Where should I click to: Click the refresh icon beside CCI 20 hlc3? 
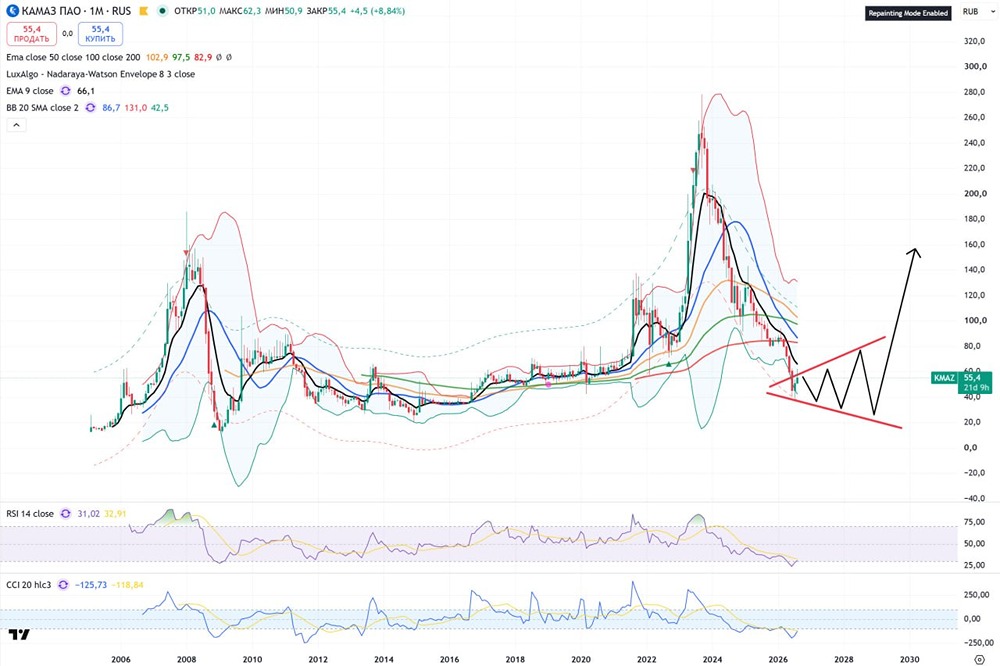[62, 584]
